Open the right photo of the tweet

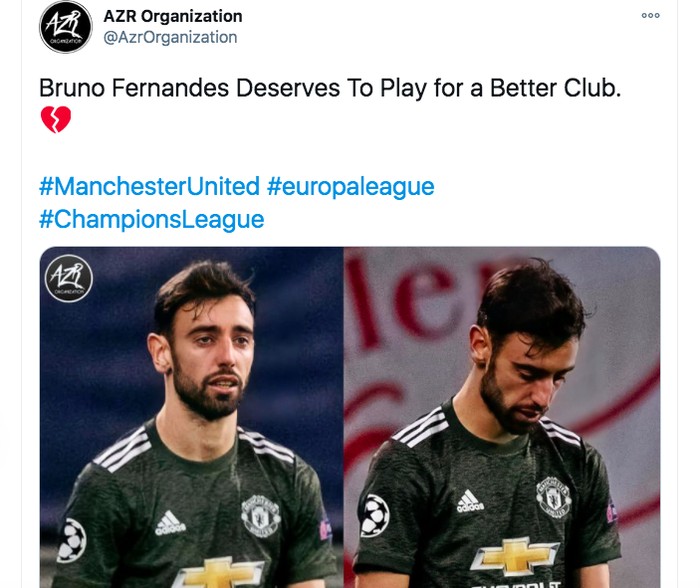[x=502, y=417]
